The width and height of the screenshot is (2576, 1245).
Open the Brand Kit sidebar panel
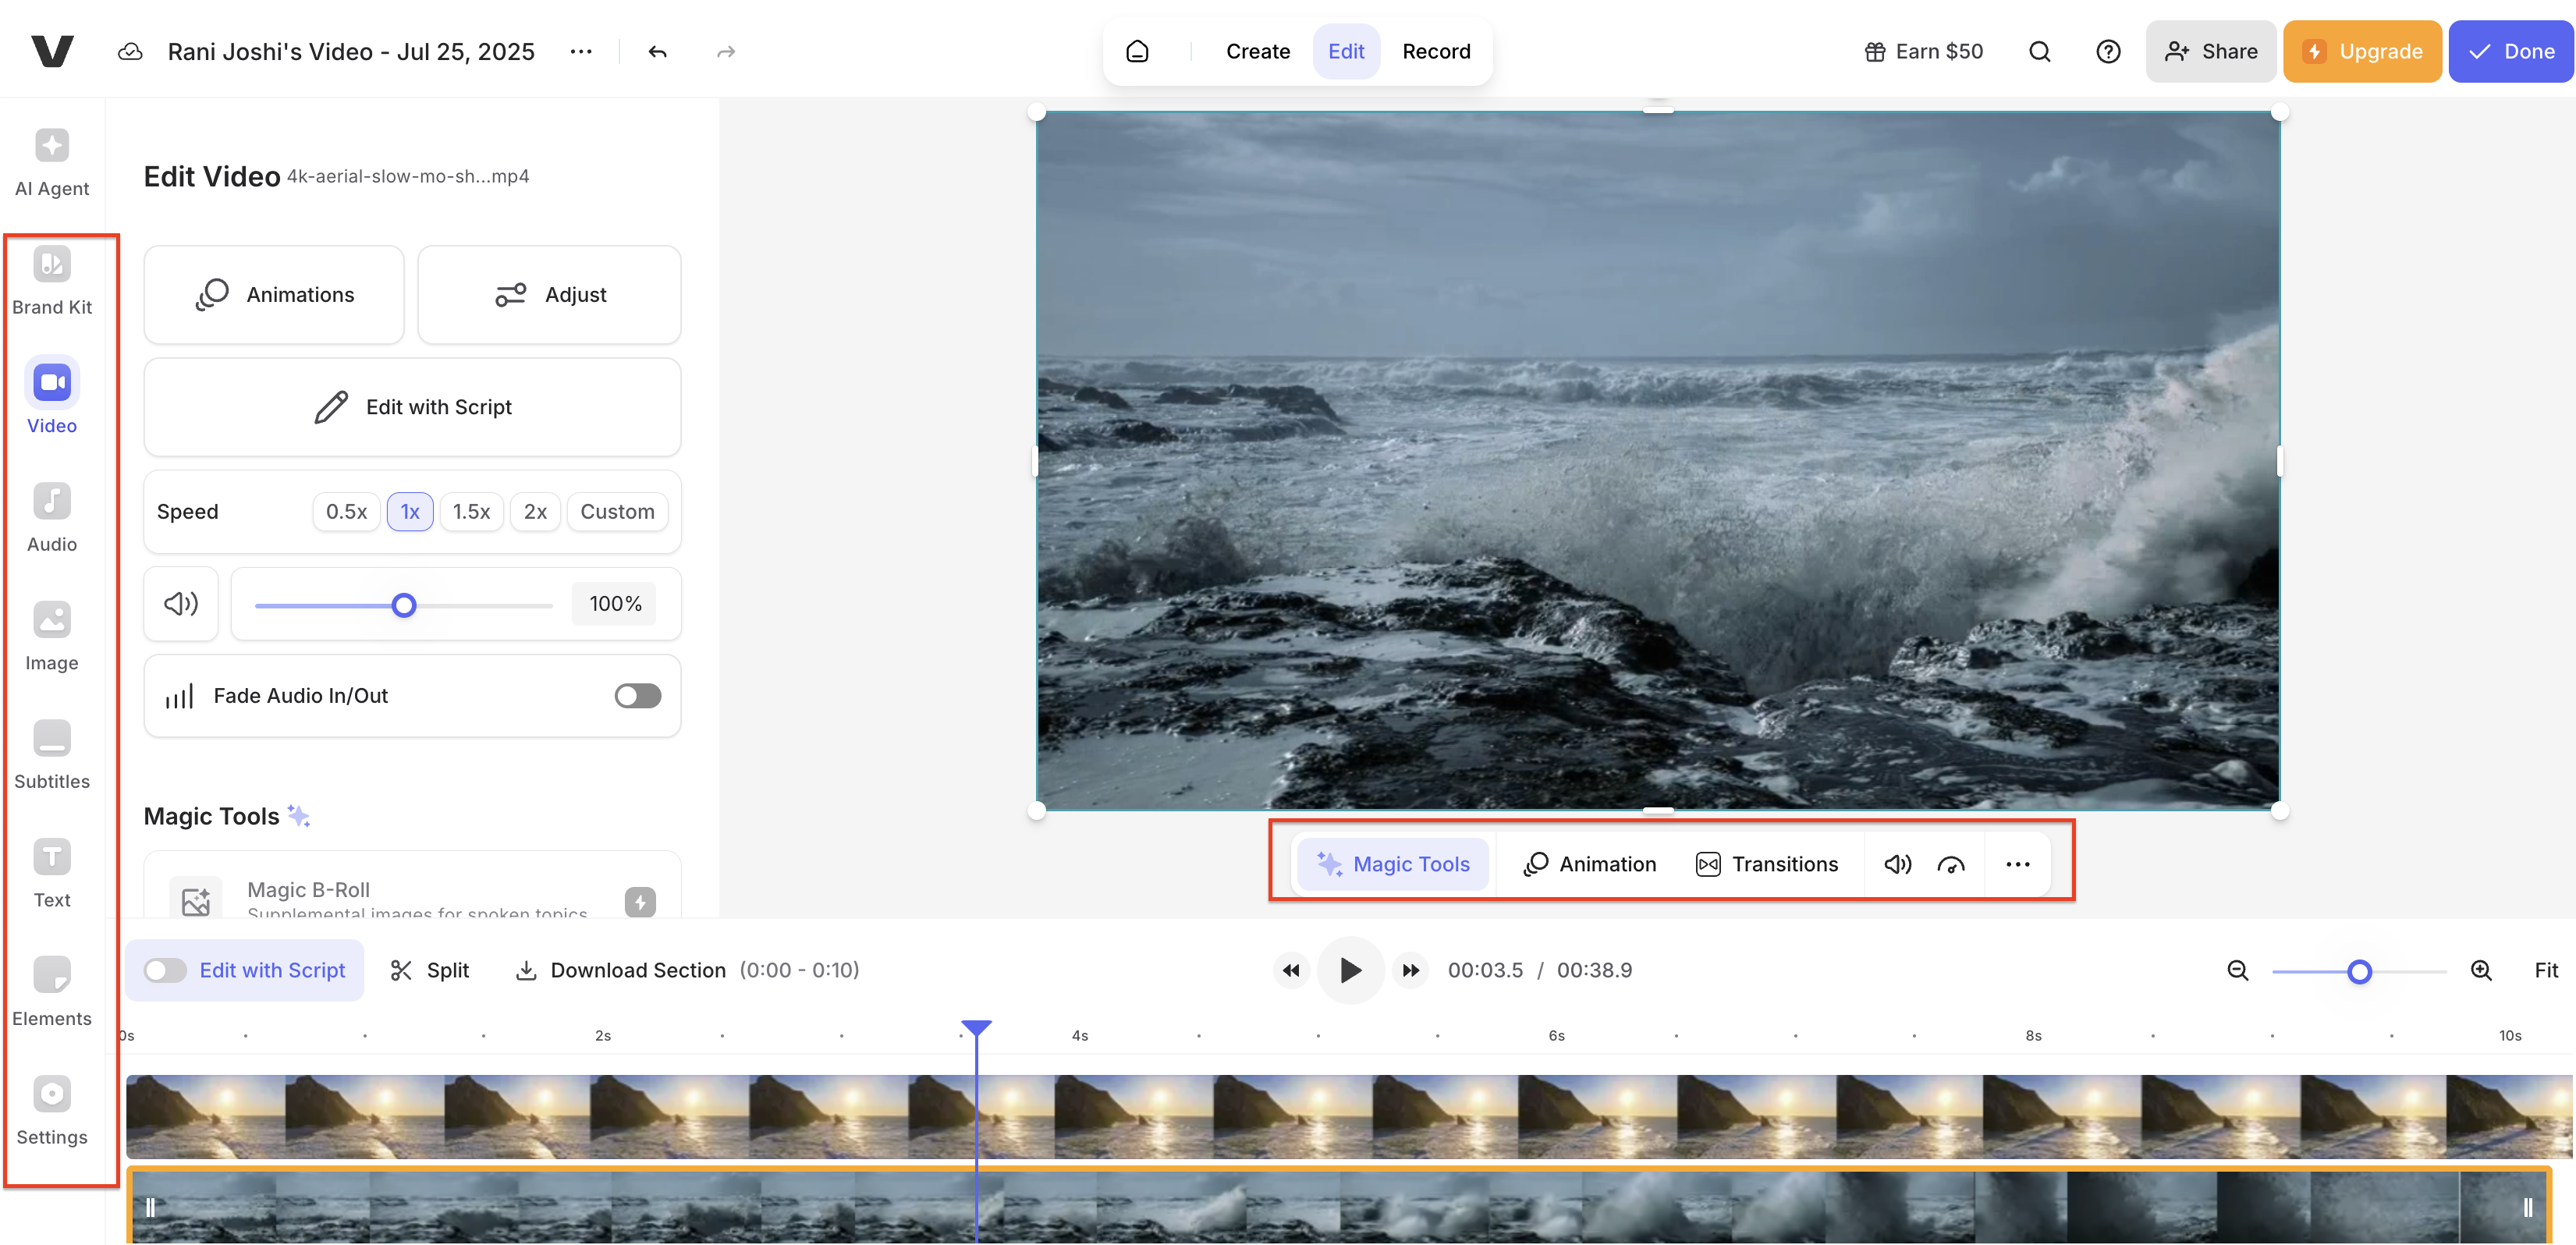(52, 280)
